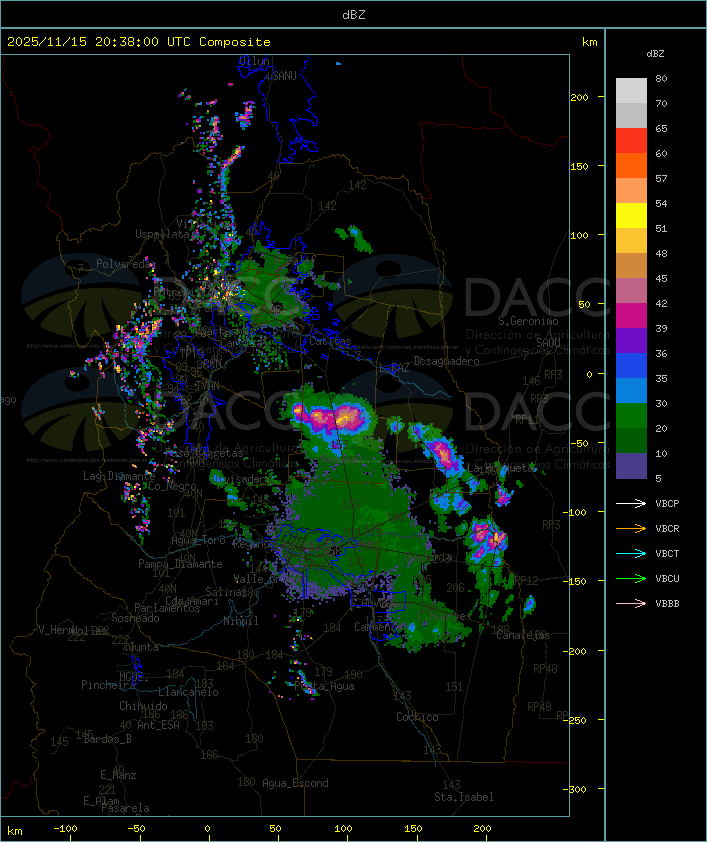Click the Bardas_B place label
Screen dimensions: 707x842
point(107,739)
